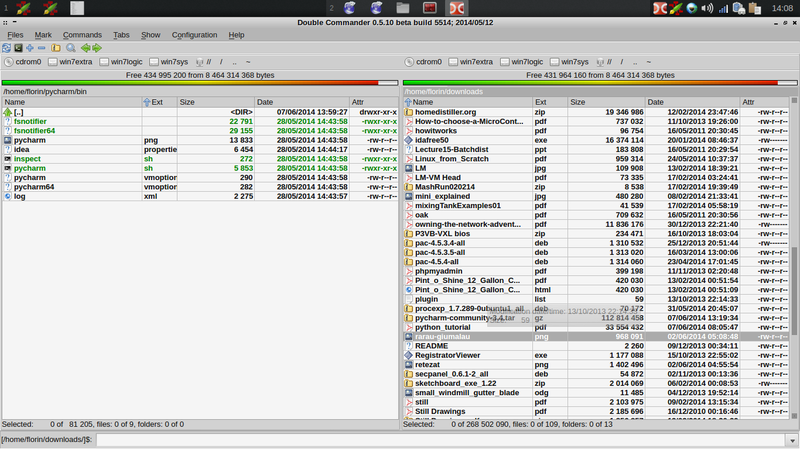
Task: Open the Files menu
Action: pyautogui.click(x=15, y=35)
